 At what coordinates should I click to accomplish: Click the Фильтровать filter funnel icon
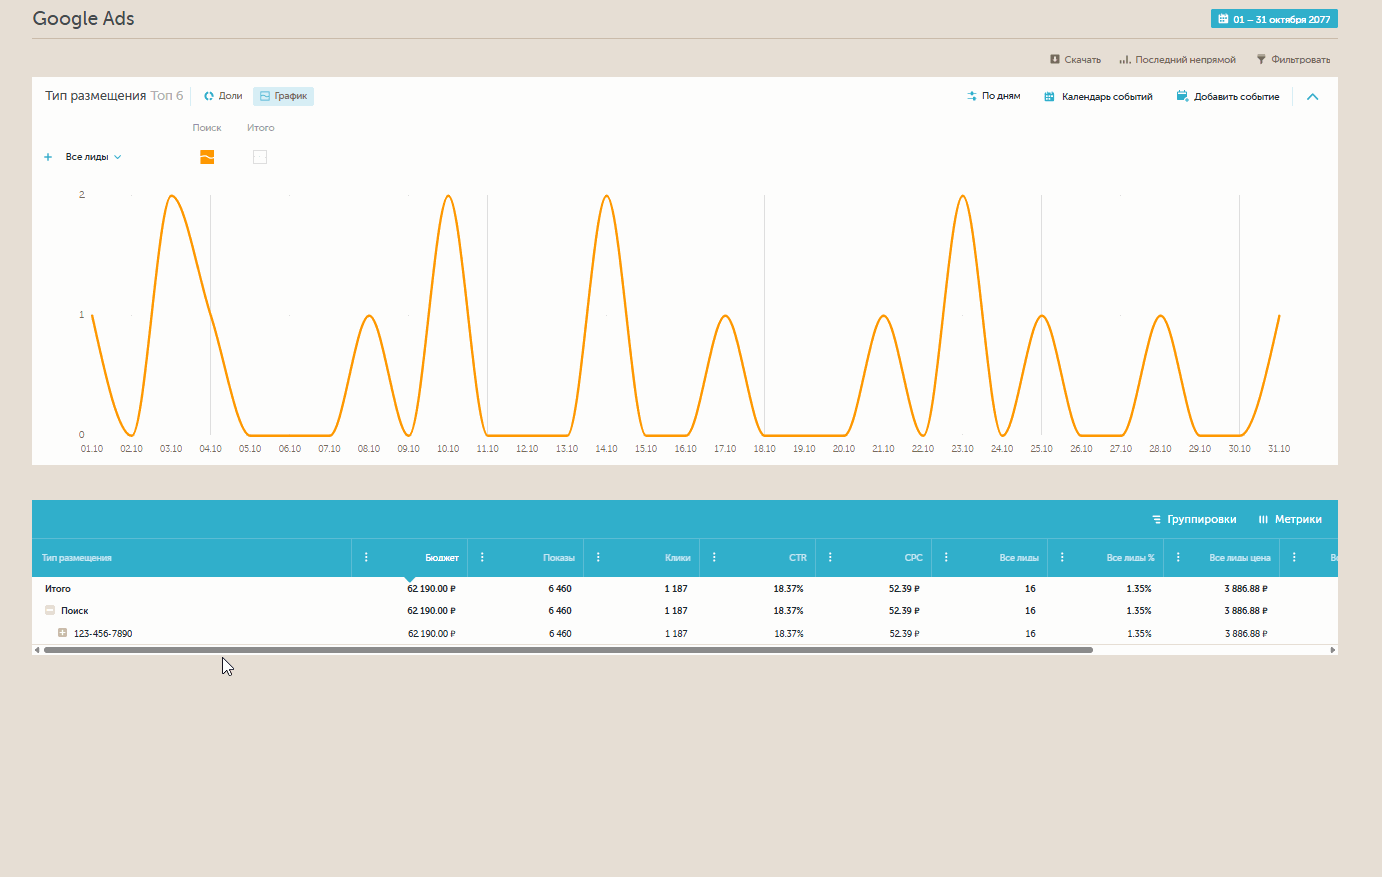[x=1261, y=60]
